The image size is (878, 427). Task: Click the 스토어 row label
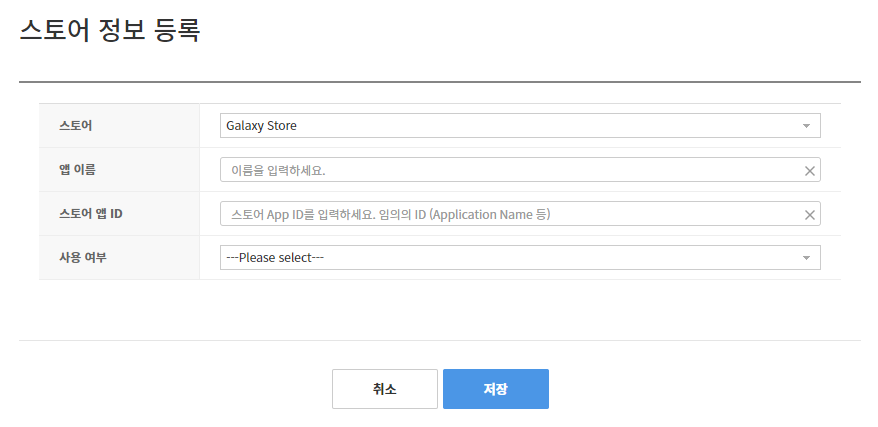tap(76, 126)
